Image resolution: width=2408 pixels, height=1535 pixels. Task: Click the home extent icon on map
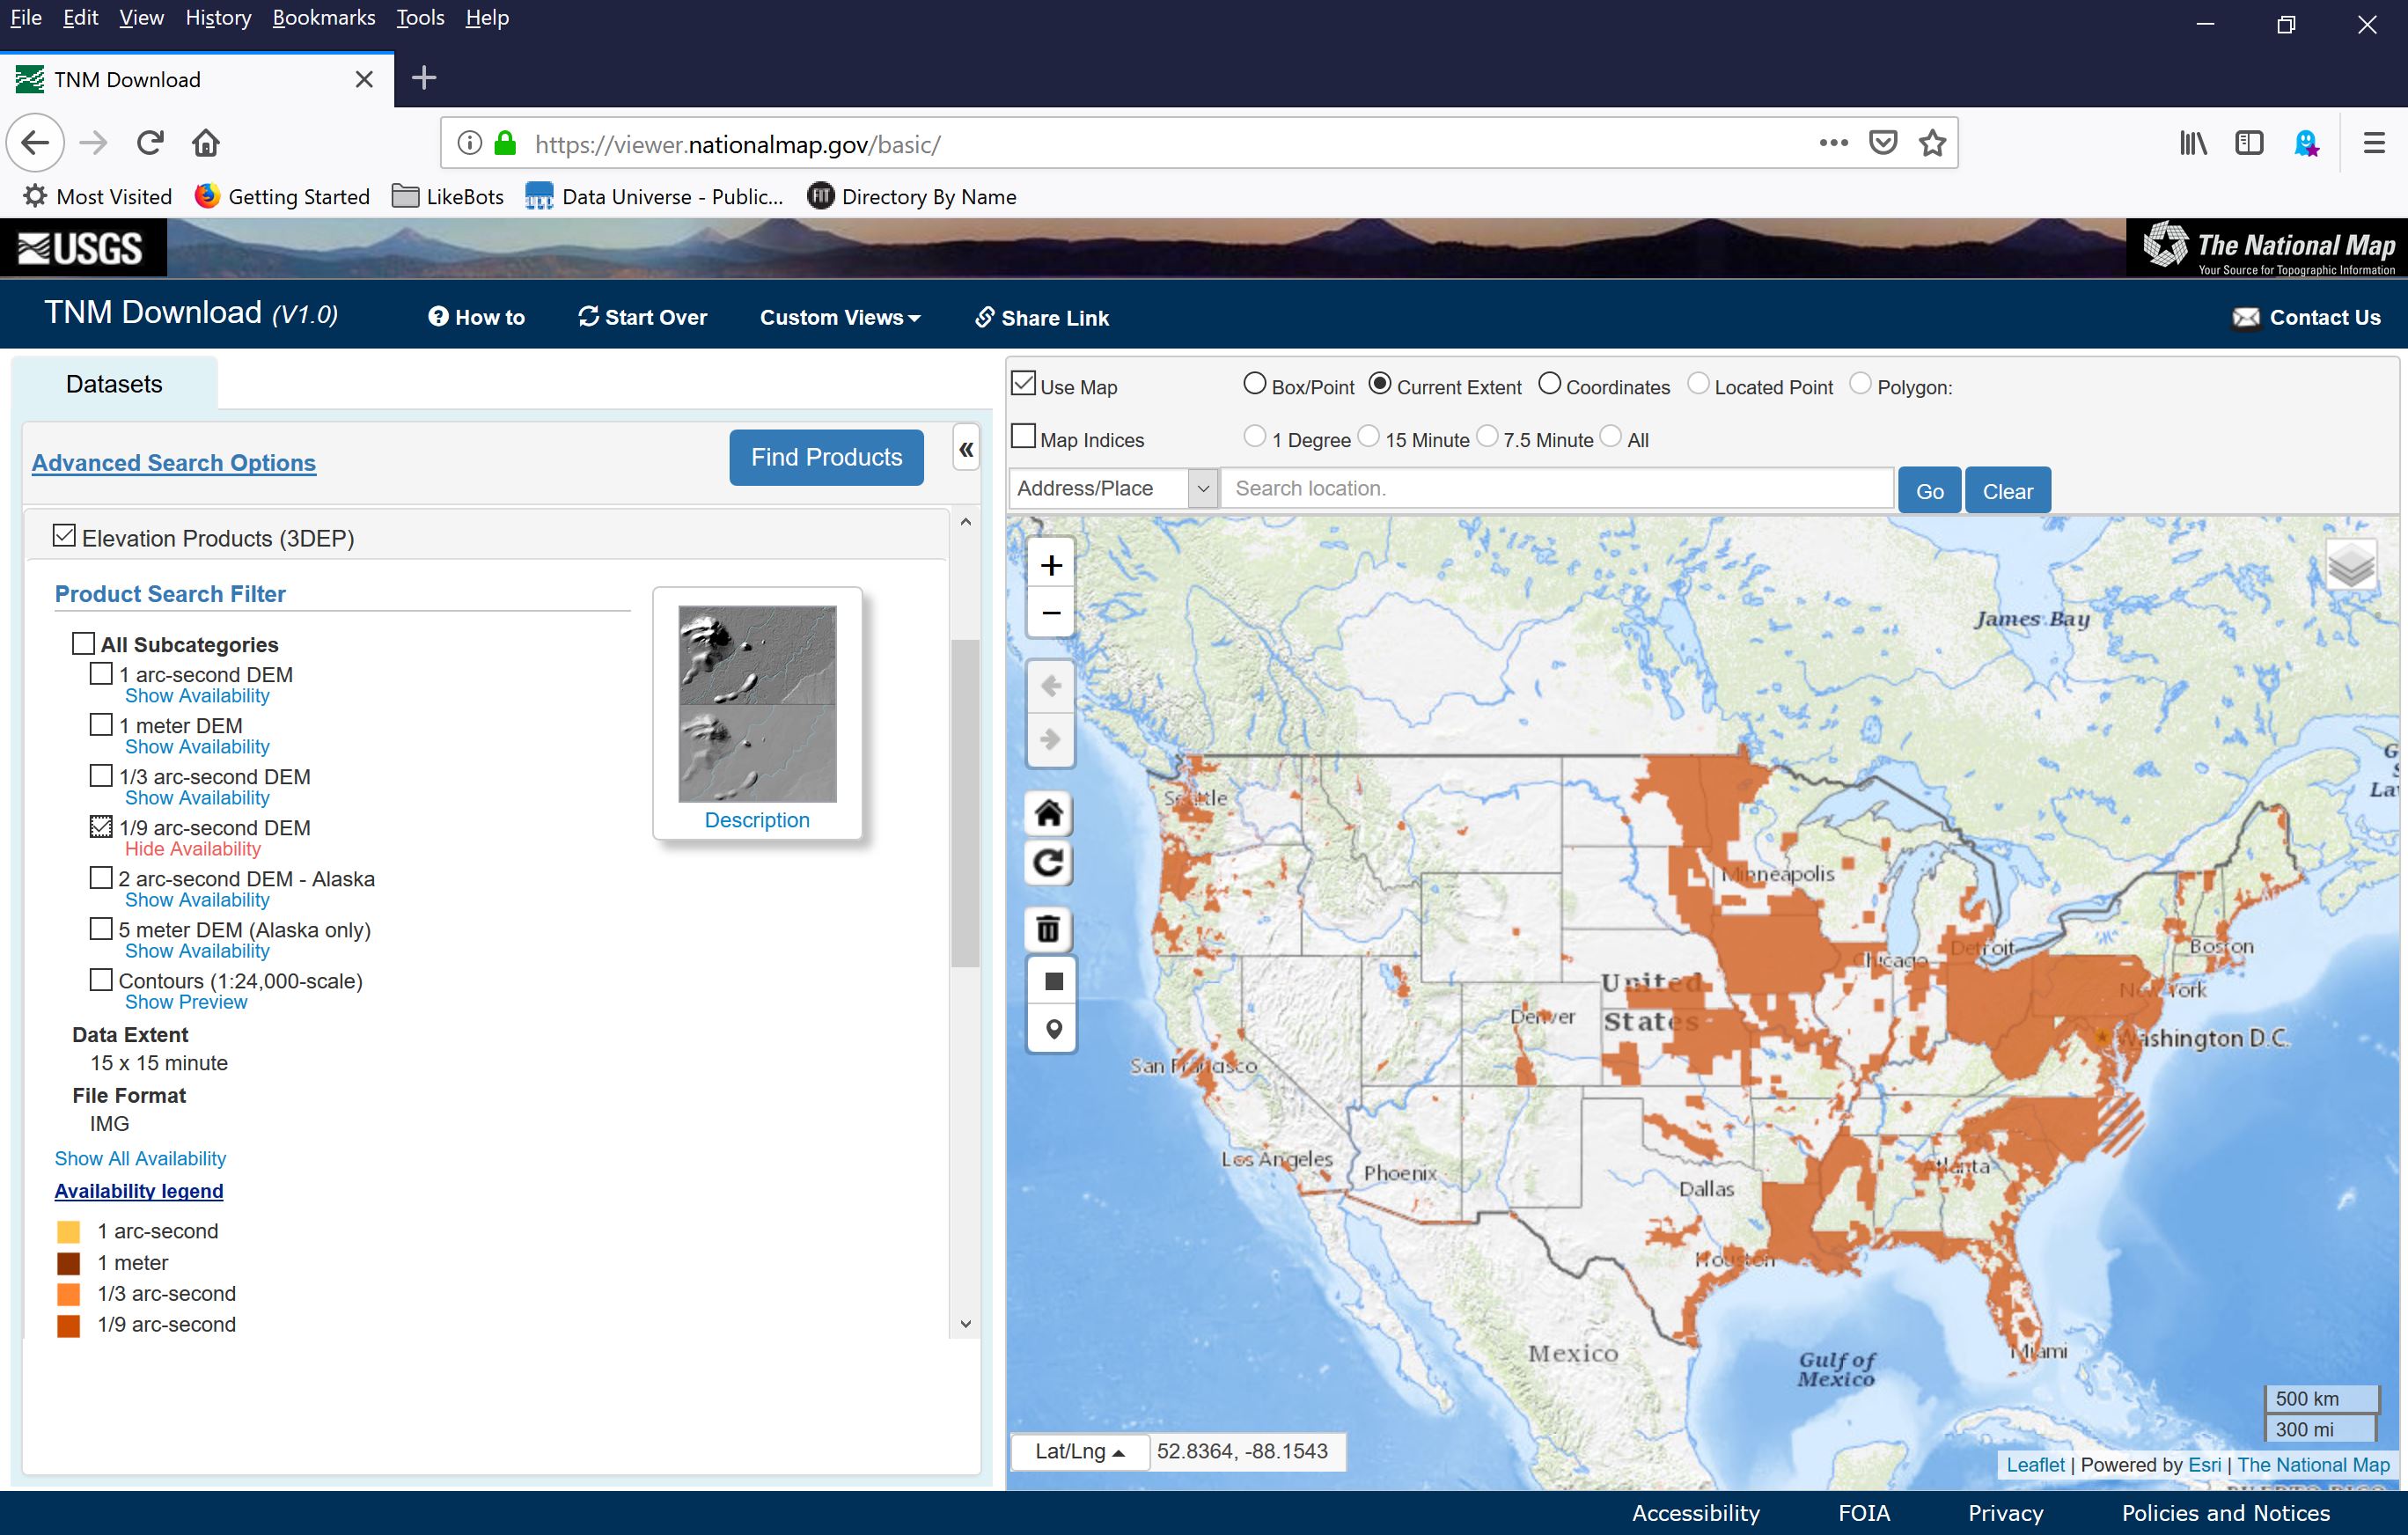[1049, 813]
